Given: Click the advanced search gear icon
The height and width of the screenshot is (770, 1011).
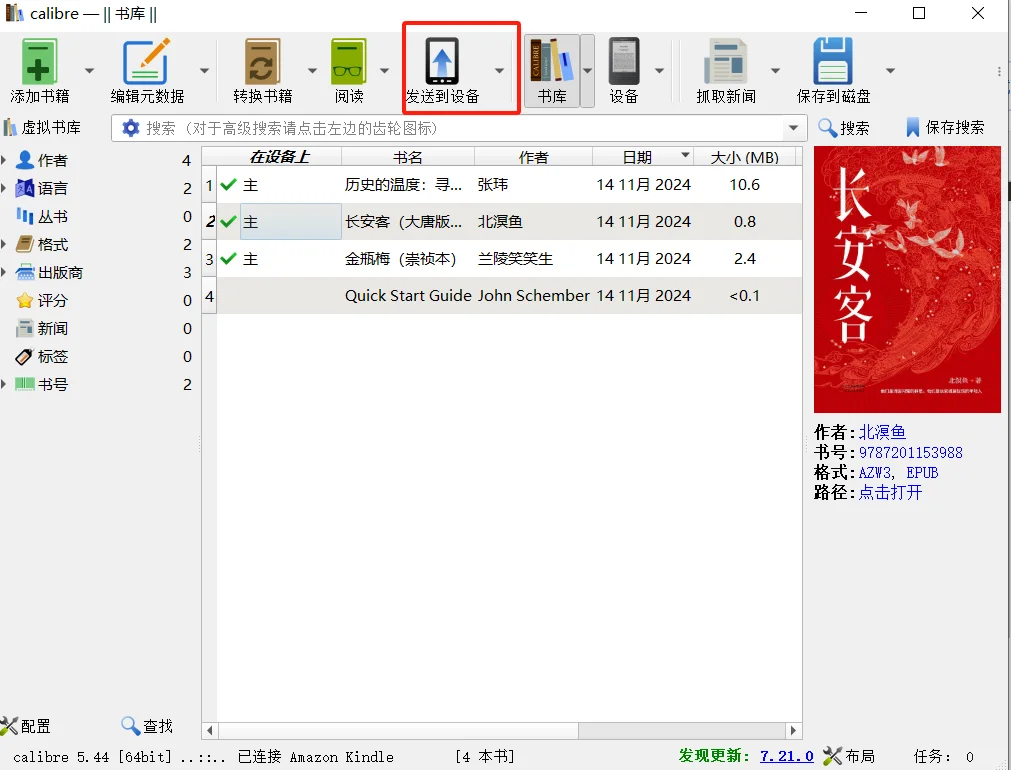Looking at the screenshot, I should click(x=131, y=128).
